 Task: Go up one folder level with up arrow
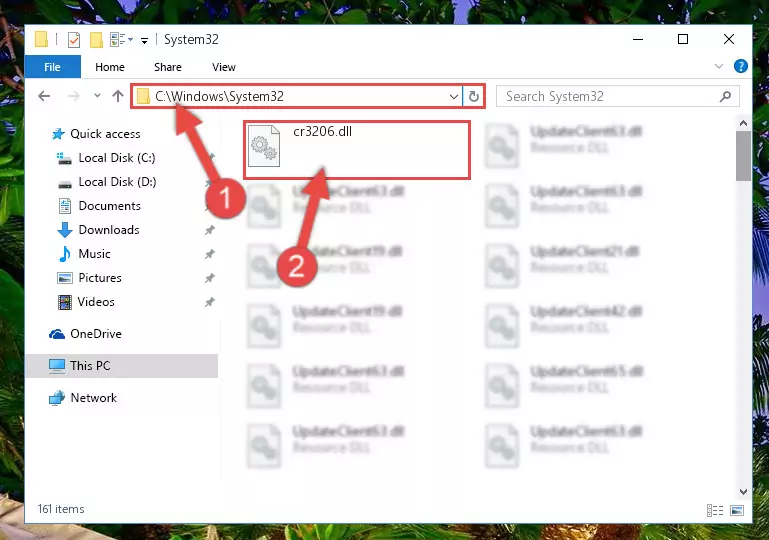pyautogui.click(x=118, y=96)
